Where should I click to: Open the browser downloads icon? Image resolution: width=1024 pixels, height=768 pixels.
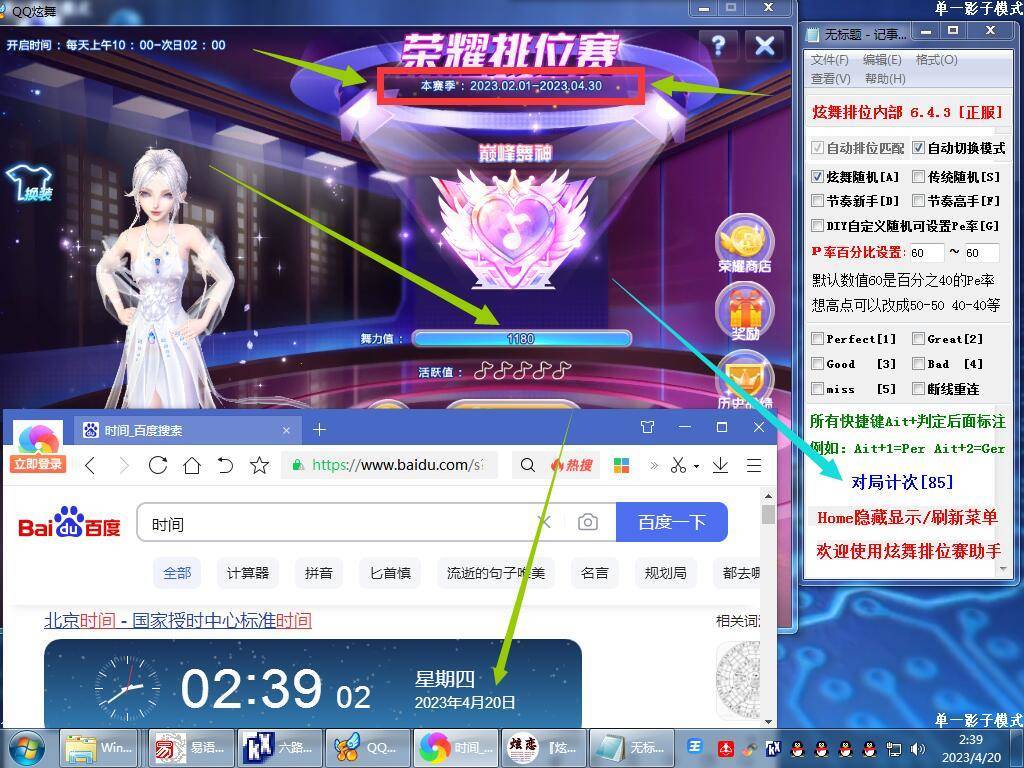(x=720, y=465)
